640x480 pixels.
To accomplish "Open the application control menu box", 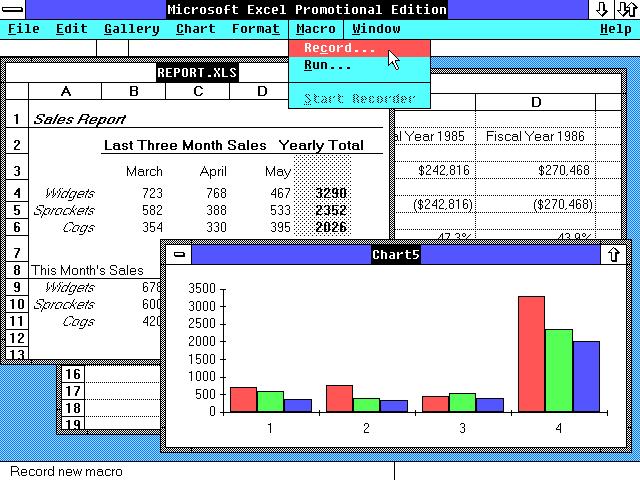I will click(13, 9).
